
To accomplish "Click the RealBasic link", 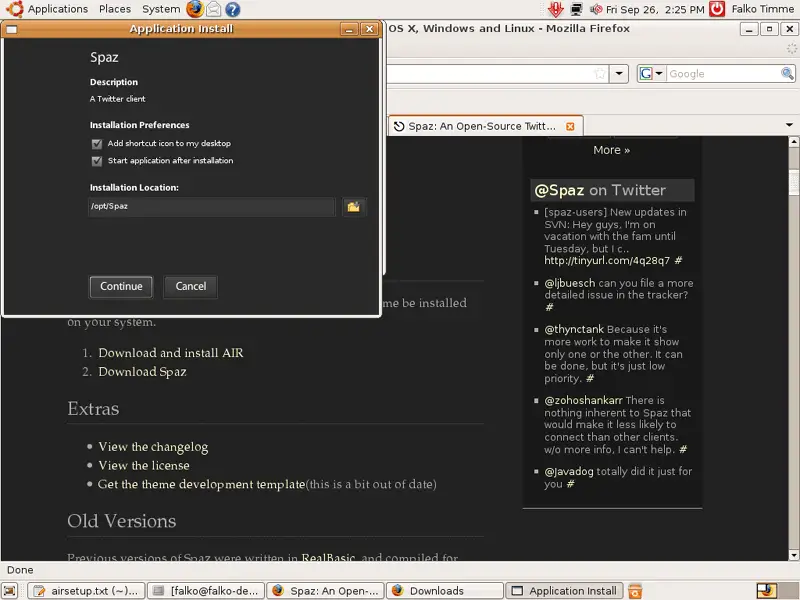I will coord(329,557).
